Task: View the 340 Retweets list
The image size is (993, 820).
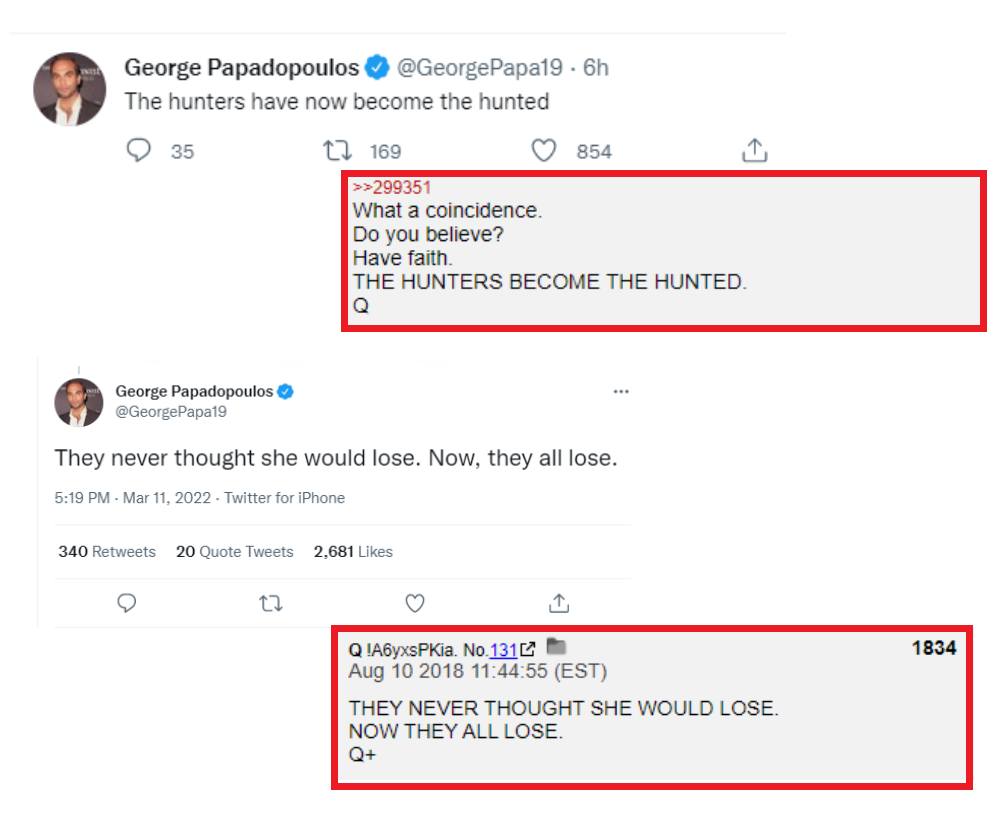Action: click(107, 551)
